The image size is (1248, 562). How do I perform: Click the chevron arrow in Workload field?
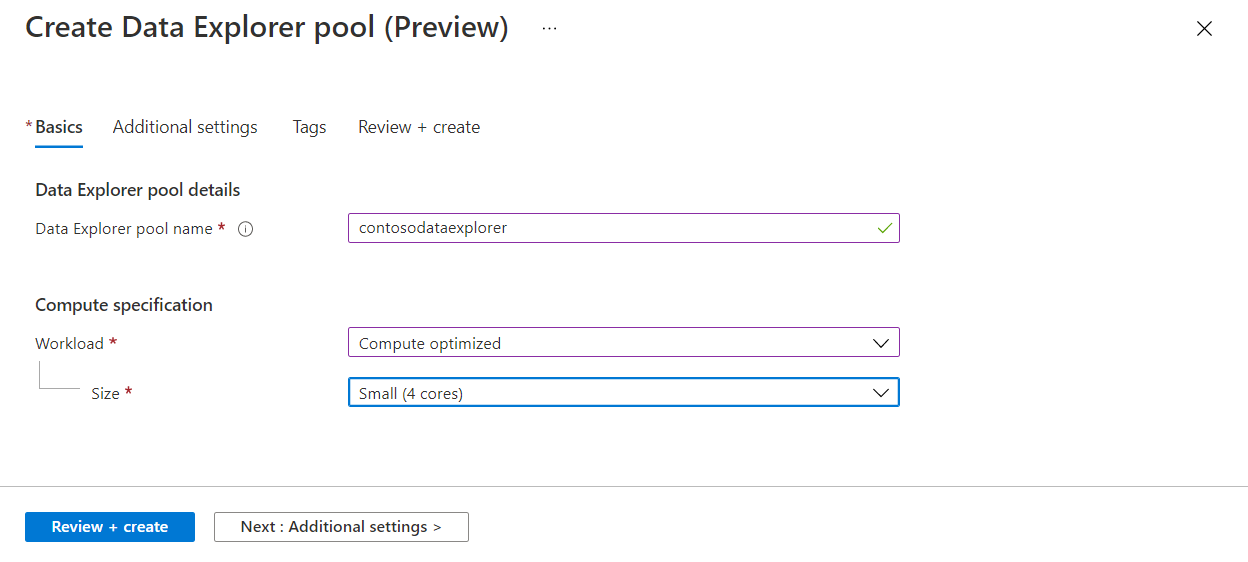(x=880, y=343)
